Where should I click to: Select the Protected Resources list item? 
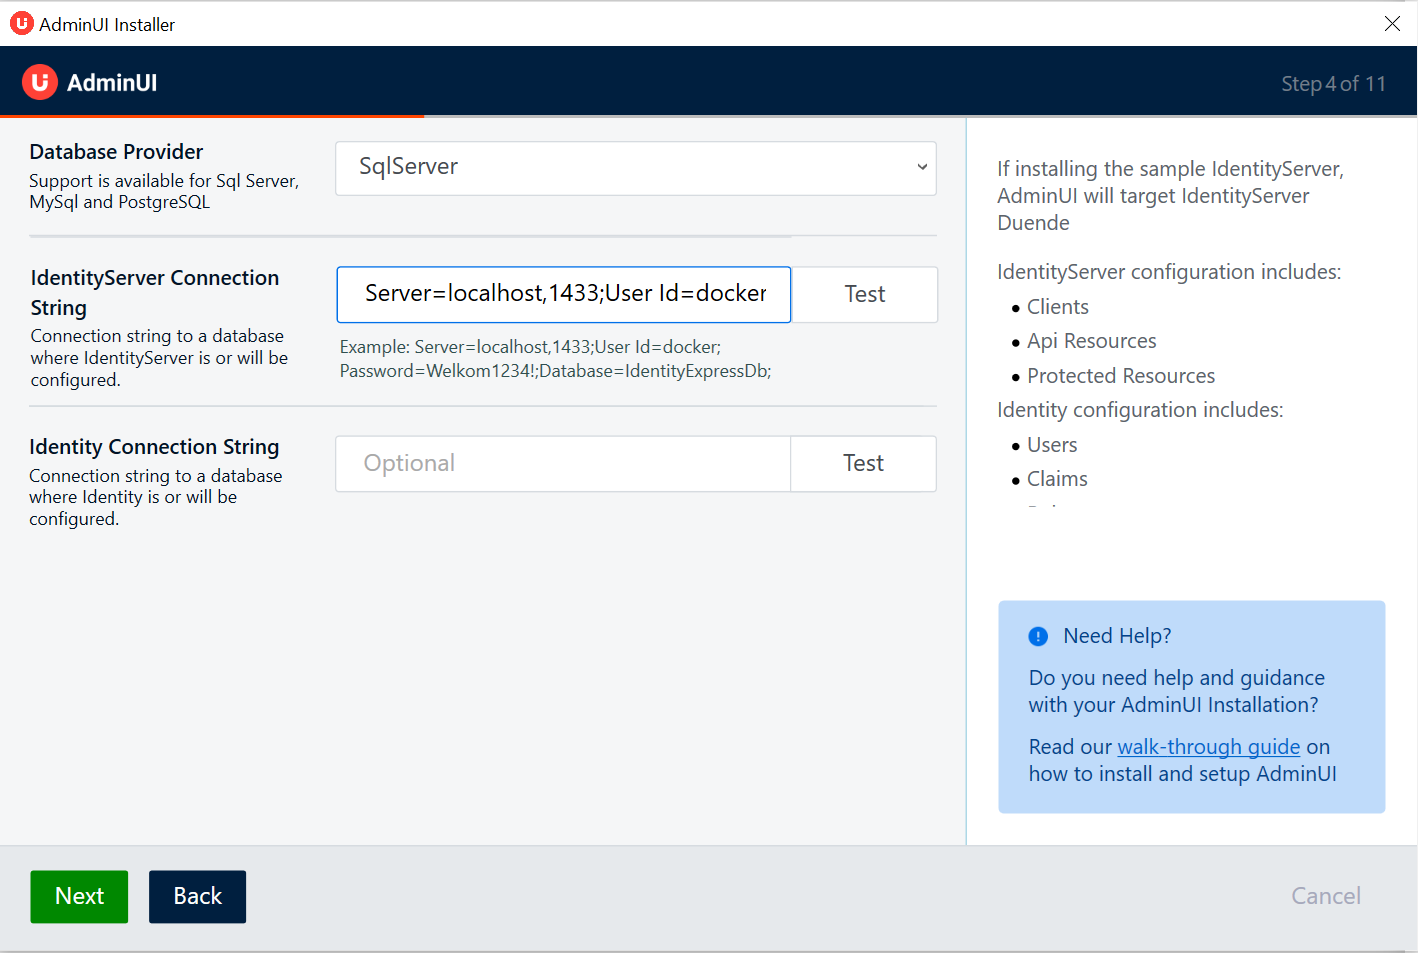(1120, 376)
